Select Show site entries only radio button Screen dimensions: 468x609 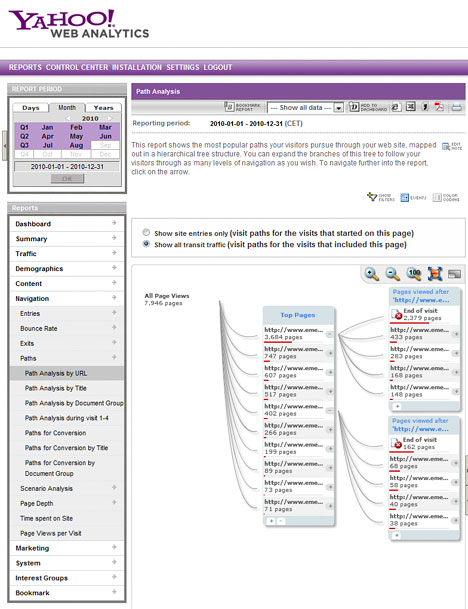pyautogui.click(x=146, y=233)
